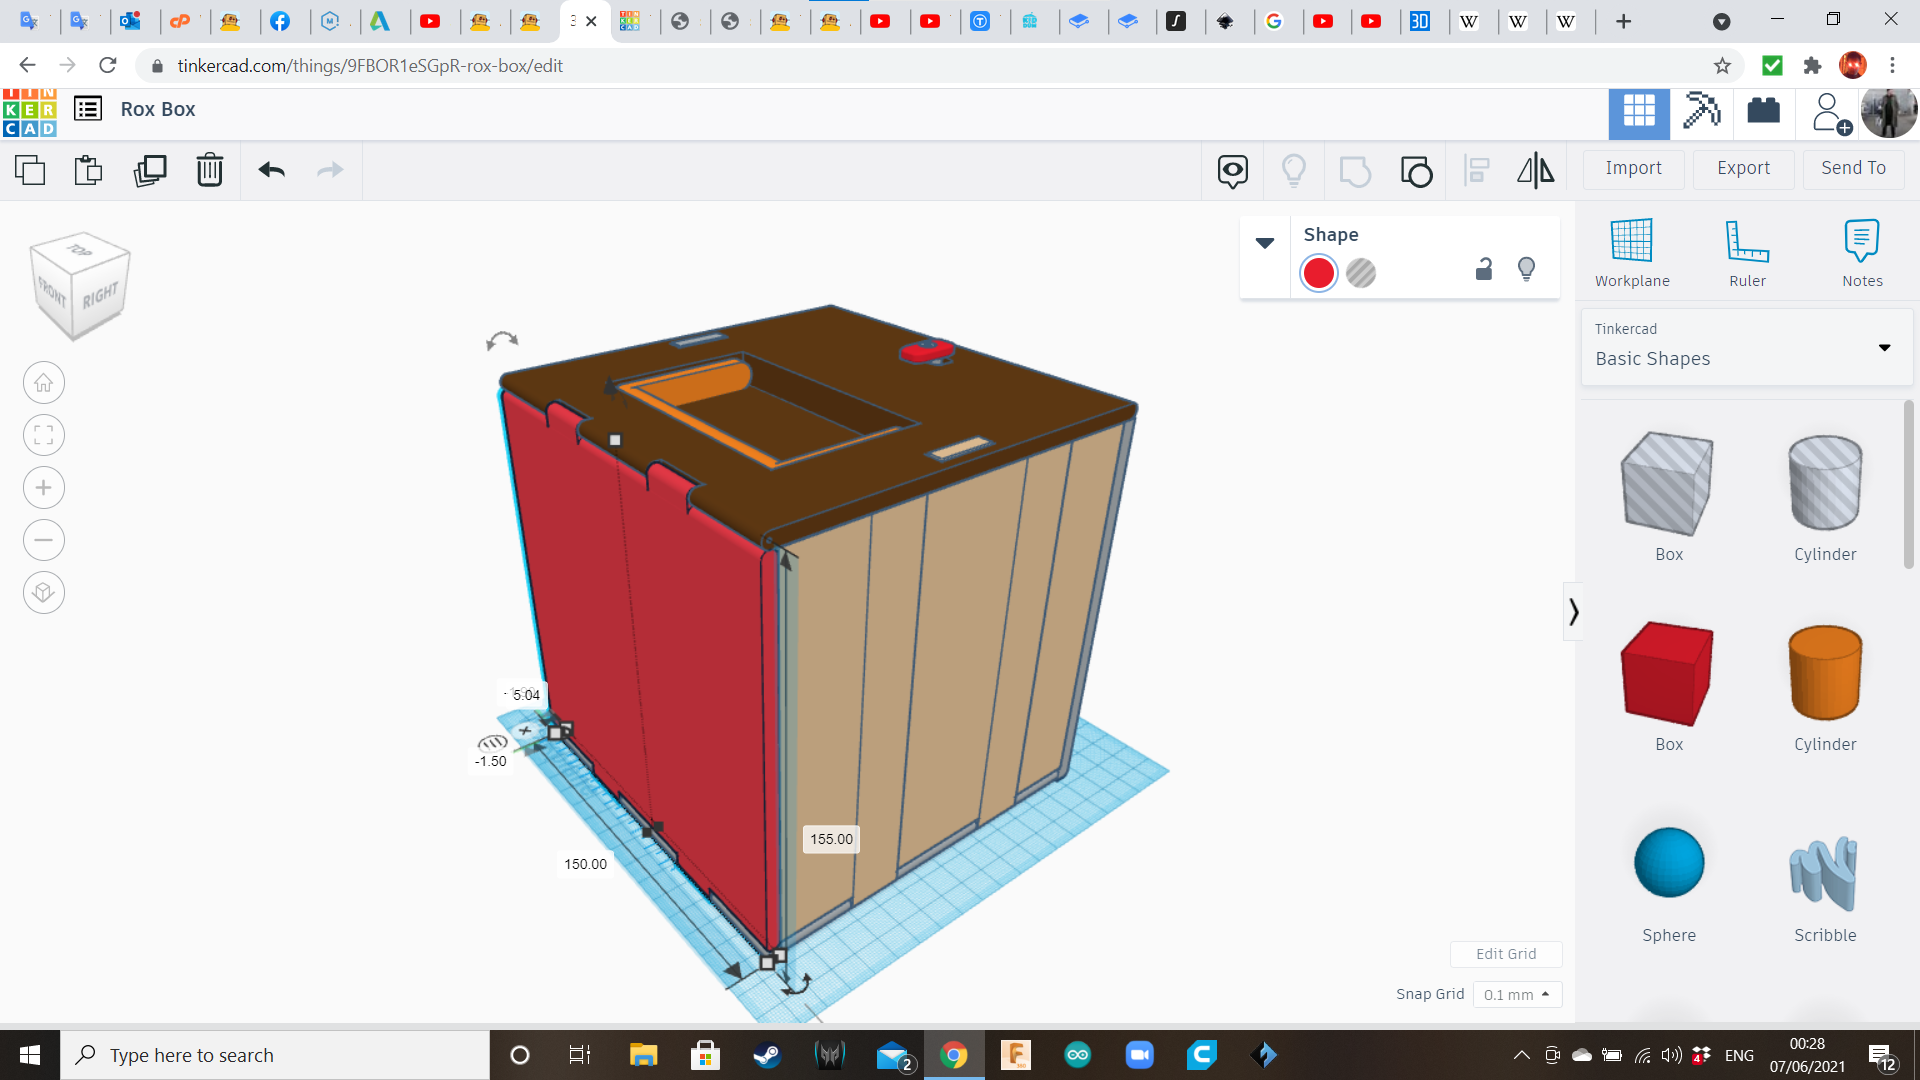Click the Paste tool icon
This screenshot has height=1080, width=1920.
coord(88,170)
